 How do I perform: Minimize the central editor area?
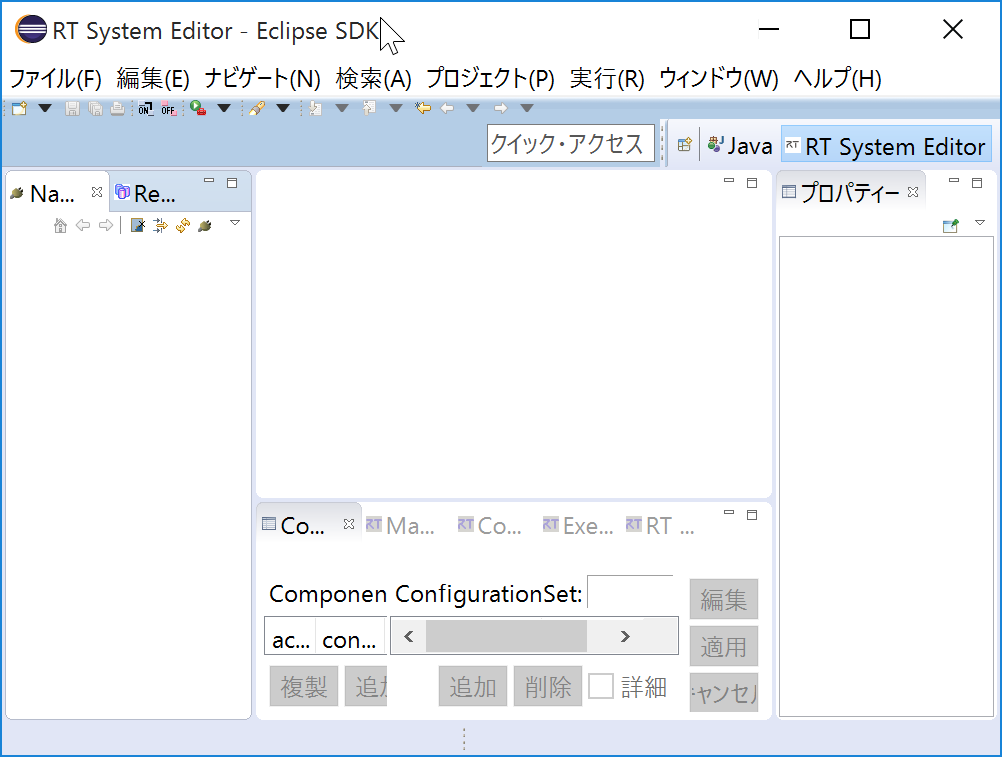(729, 181)
